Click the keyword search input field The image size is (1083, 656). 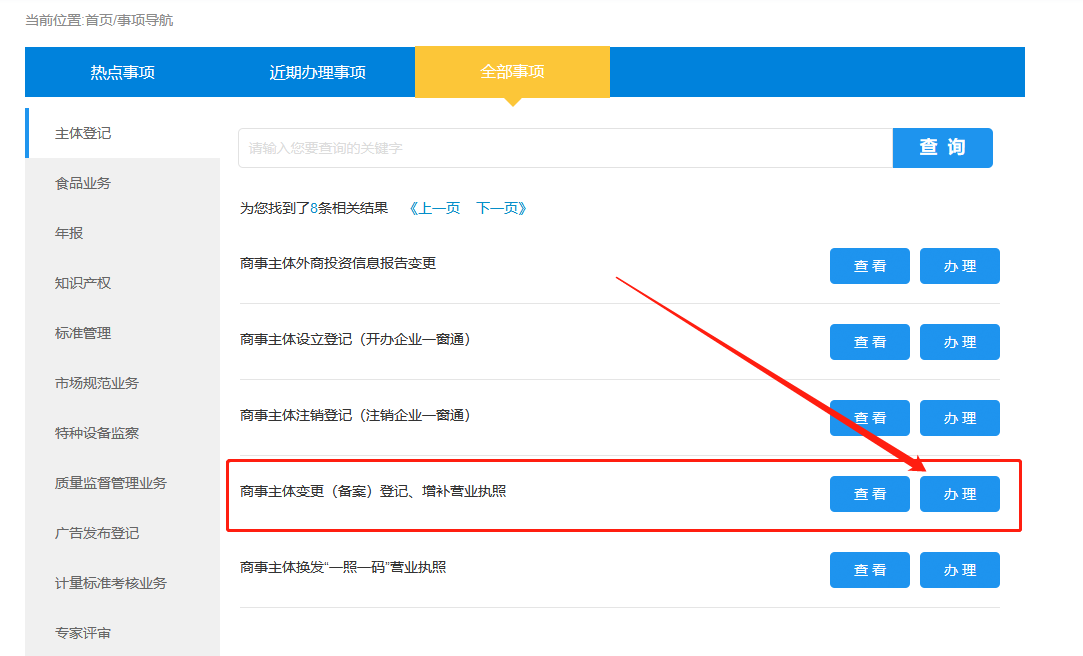pyautogui.click(x=565, y=148)
